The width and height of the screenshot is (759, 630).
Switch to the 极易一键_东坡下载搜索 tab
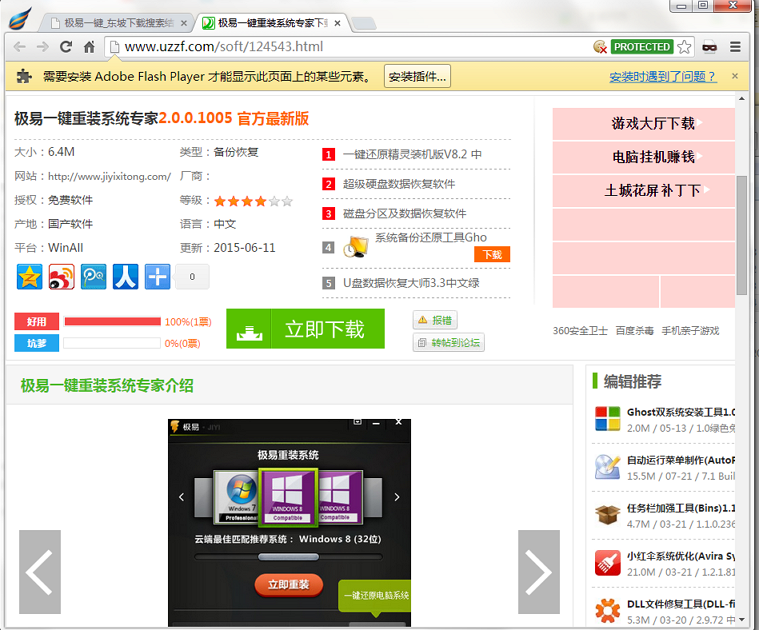point(116,23)
